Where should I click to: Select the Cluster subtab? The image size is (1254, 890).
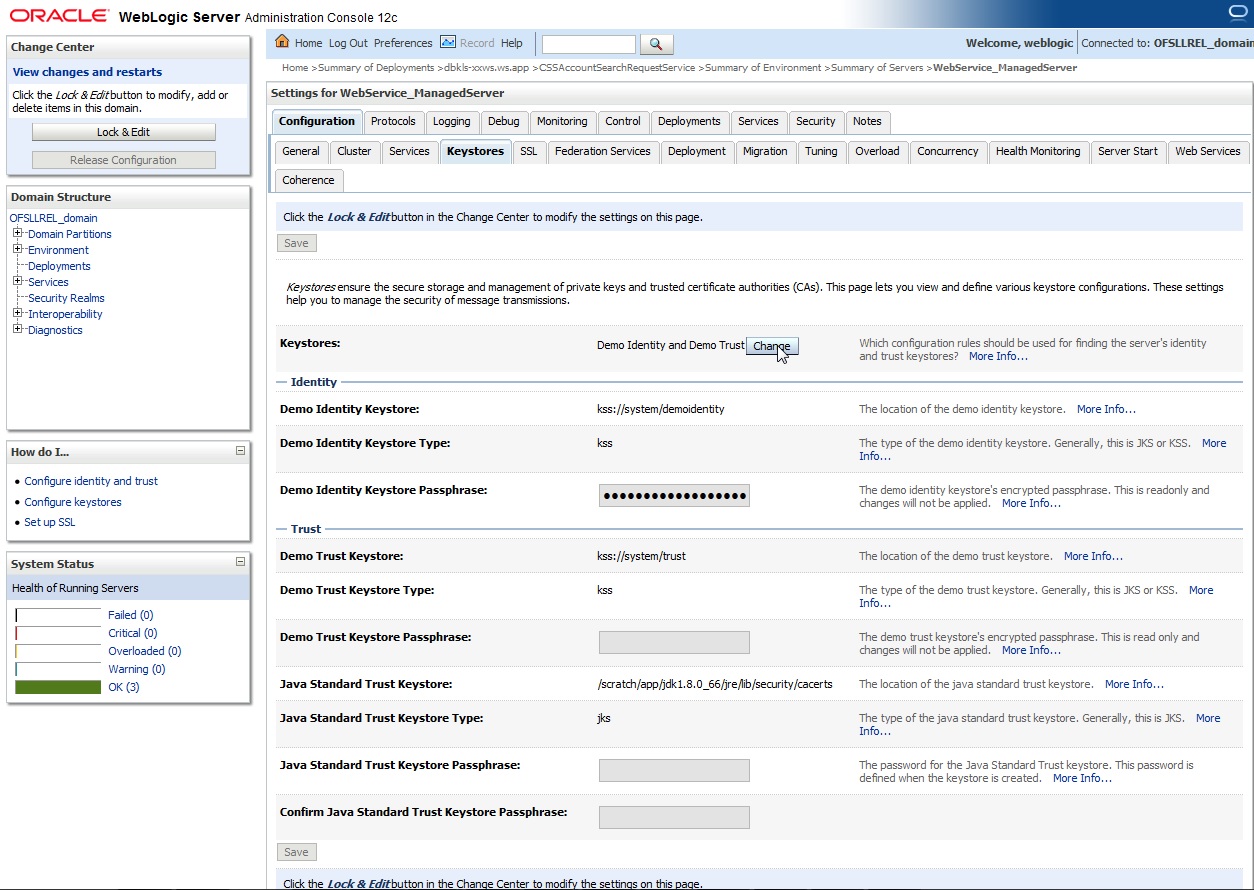pos(354,151)
